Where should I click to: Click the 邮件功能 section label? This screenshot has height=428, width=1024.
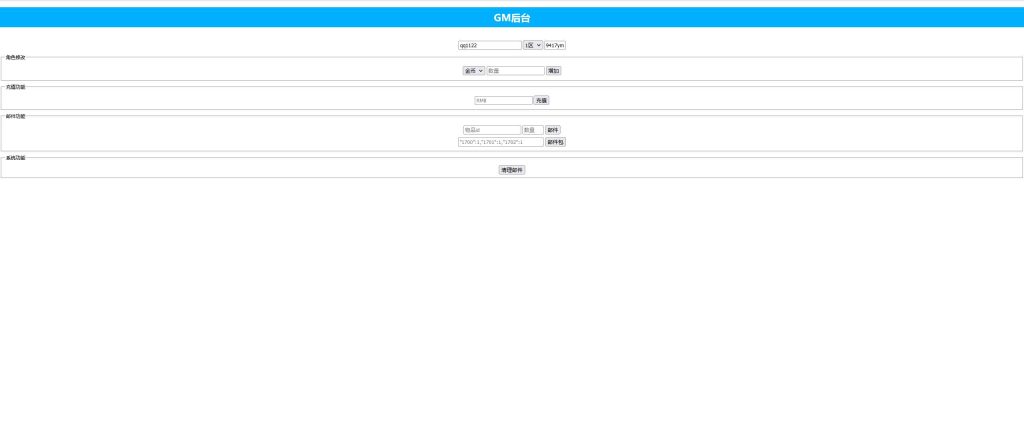point(15,116)
